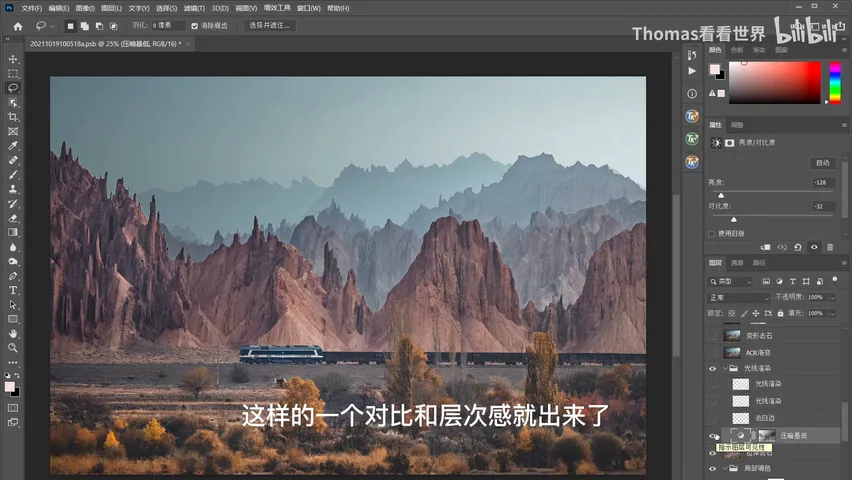852x480 pixels.
Task: Click the clip-to-layer icon in Properties
Action: pyautogui.click(x=766, y=247)
